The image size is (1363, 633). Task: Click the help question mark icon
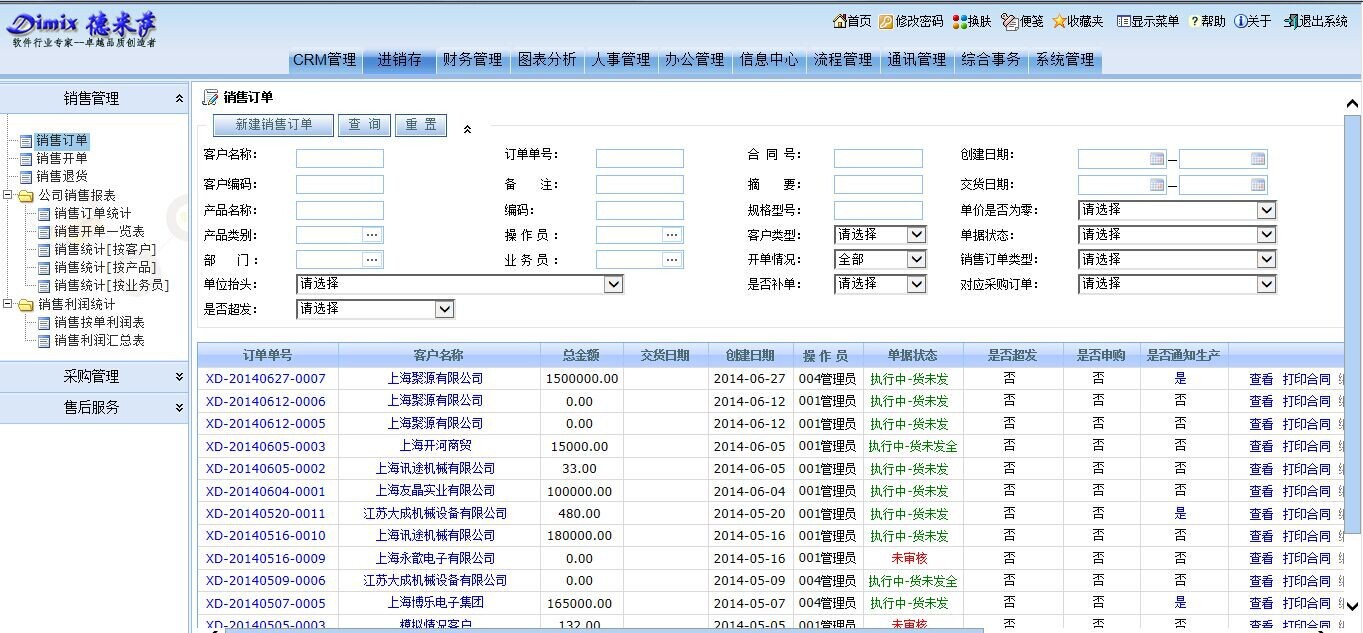click(1194, 21)
